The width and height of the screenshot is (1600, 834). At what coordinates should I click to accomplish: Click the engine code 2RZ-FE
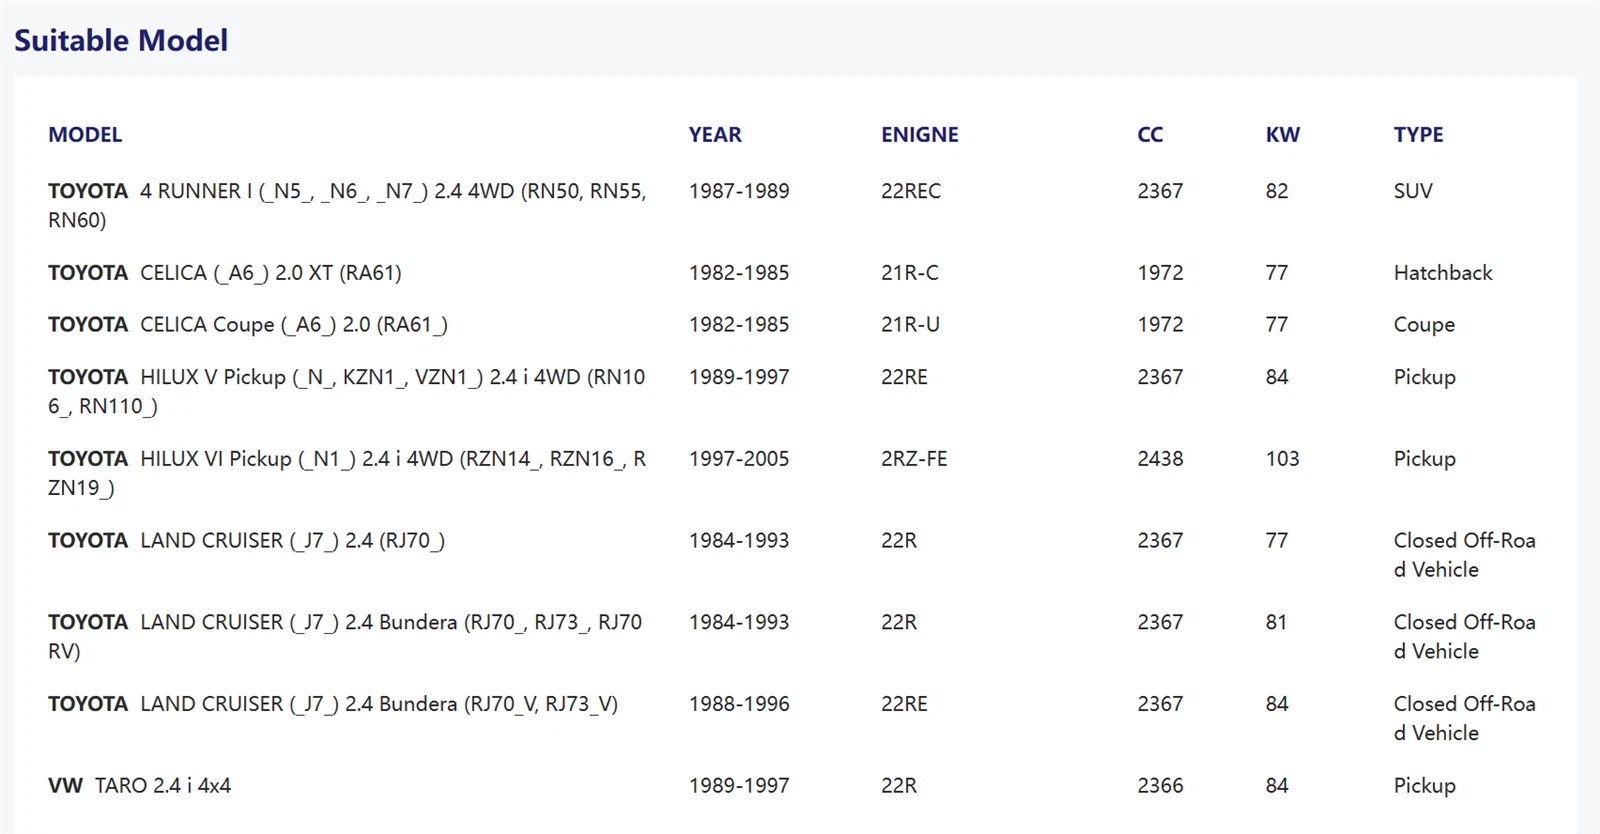pyautogui.click(x=914, y=459)
